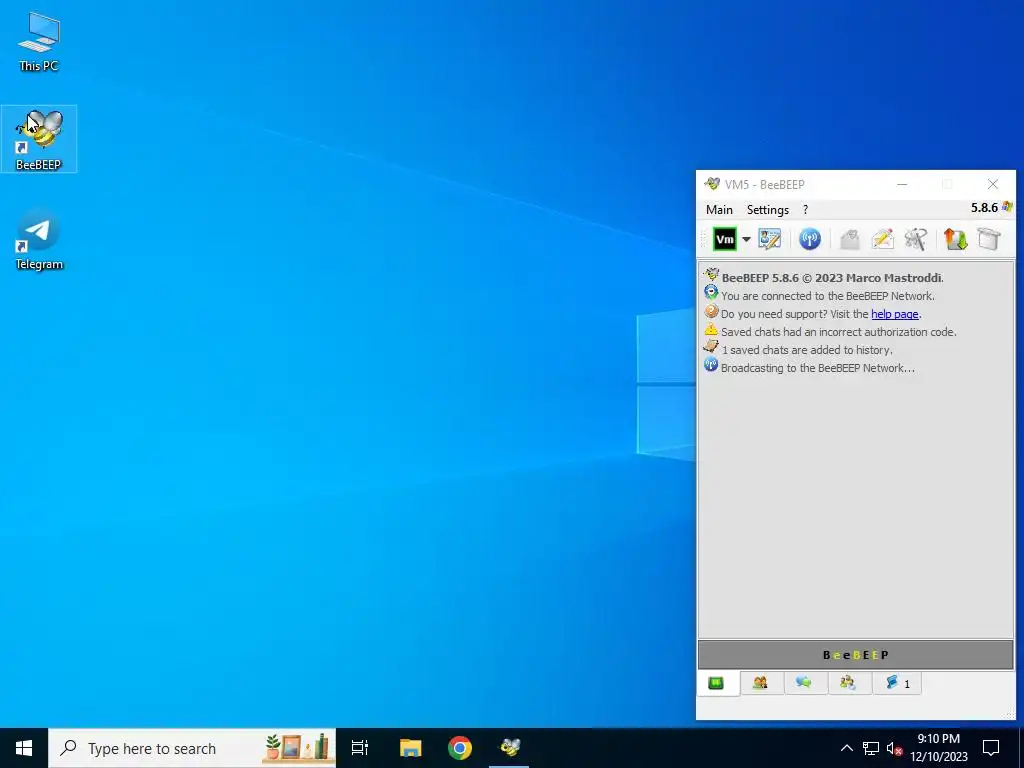This screenshot has width=1024, height=768.
Task: Close the BeeBEEP window
Action: (x=993, y=184)
